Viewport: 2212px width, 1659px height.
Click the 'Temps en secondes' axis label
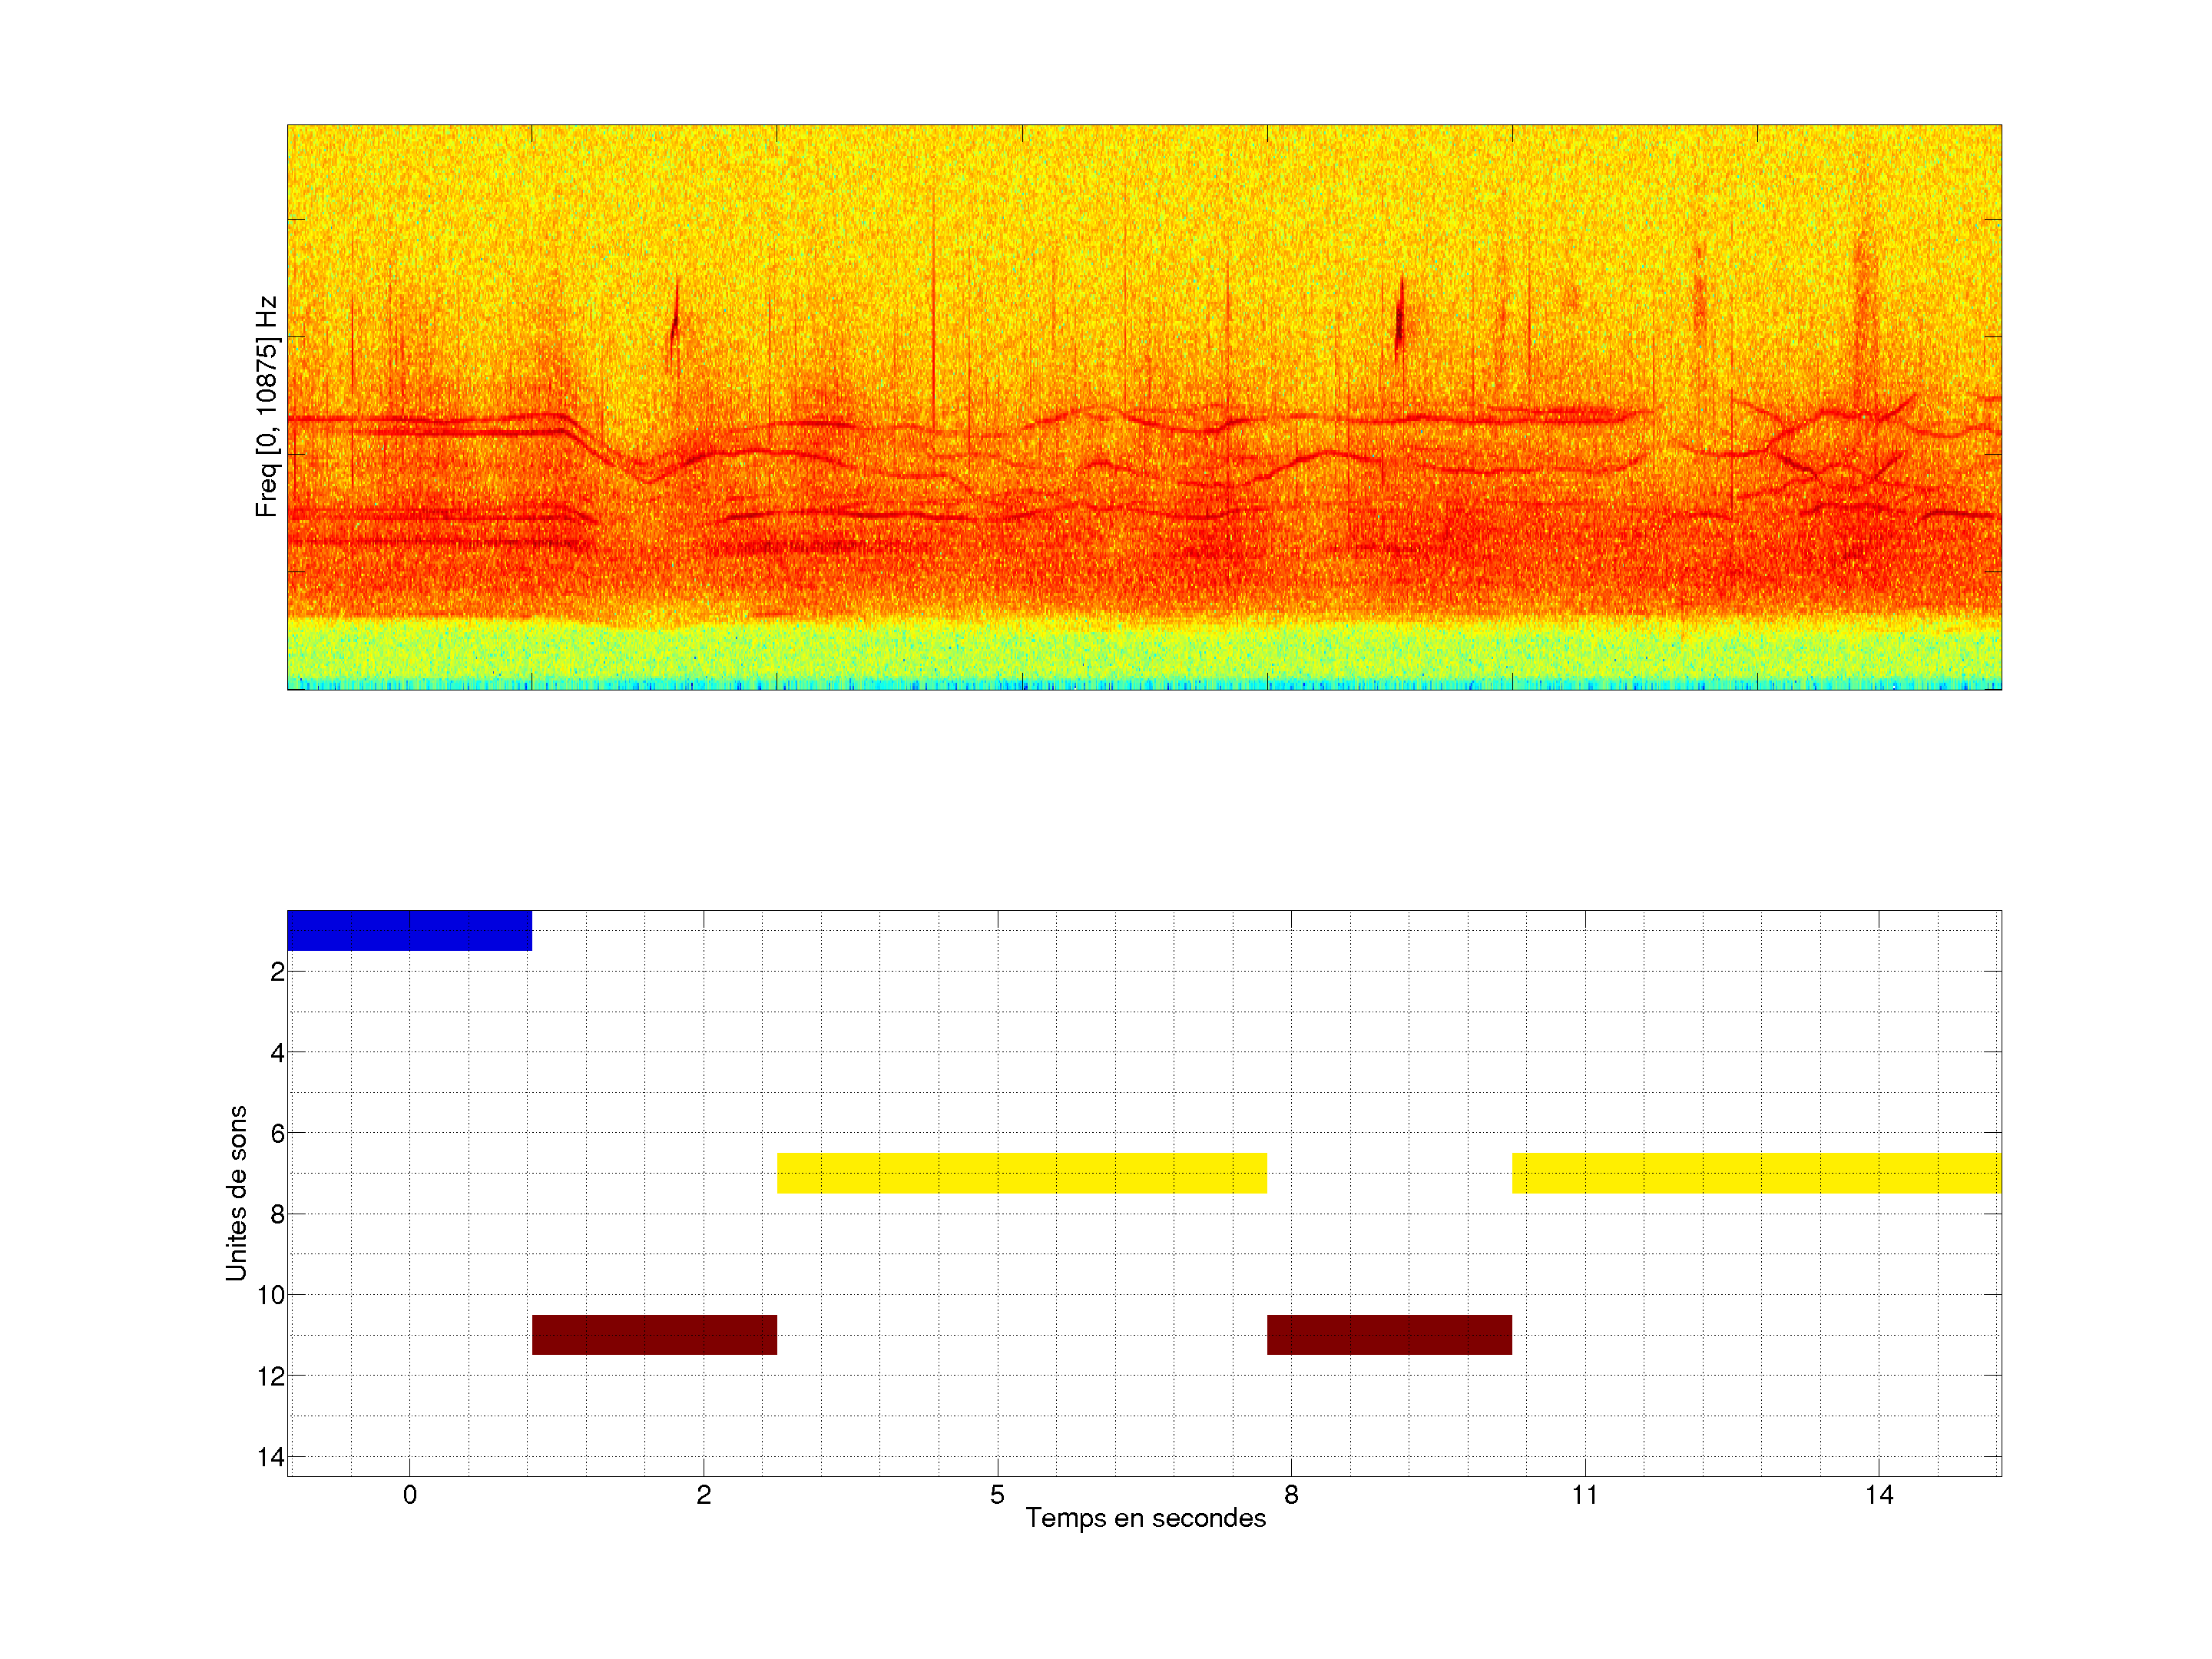1145,1518
